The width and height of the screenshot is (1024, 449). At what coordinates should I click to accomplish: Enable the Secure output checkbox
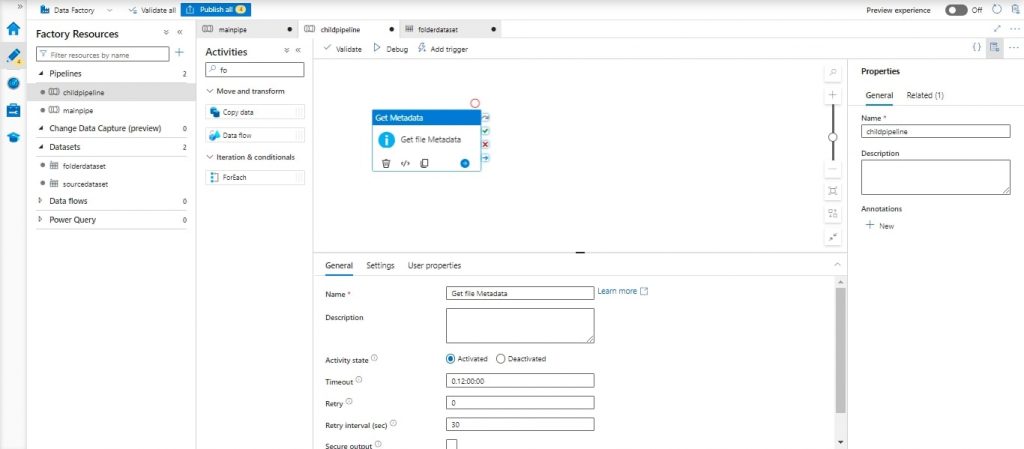point(452,444)
